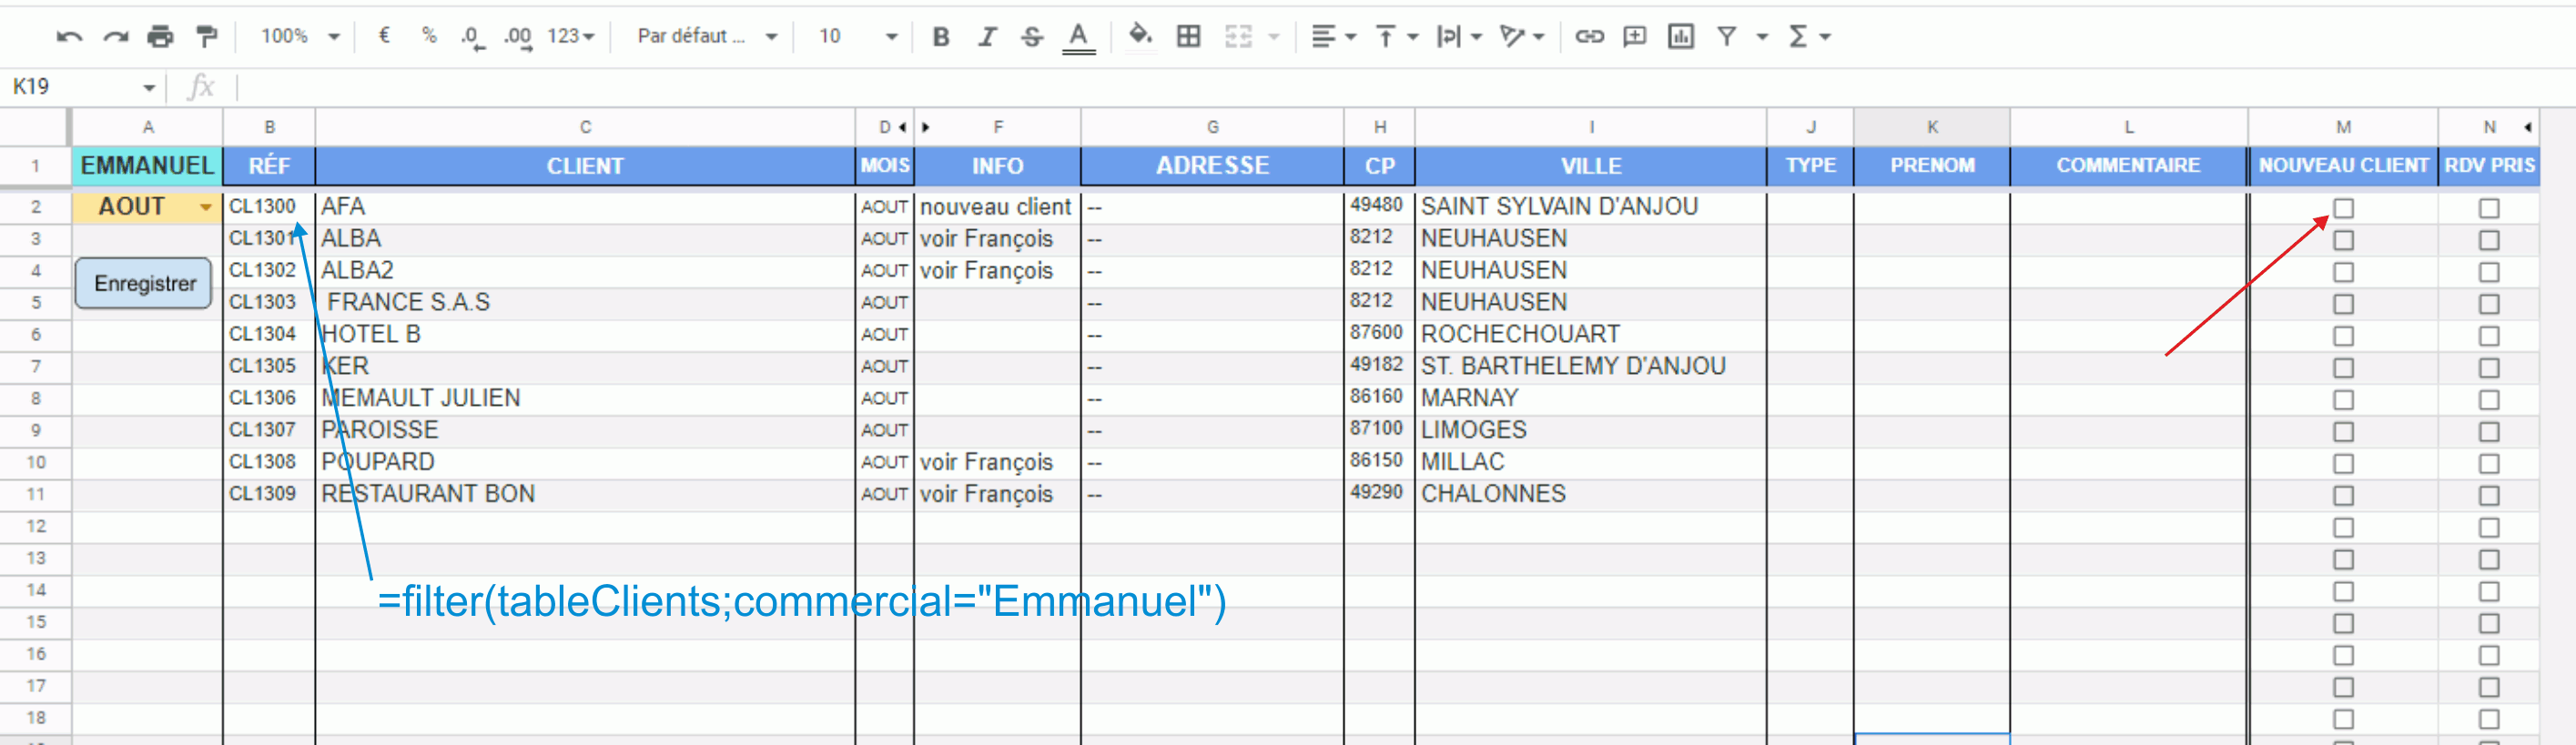Open the Name Box K19 dropdown
This screenshot has height=745, width=2576.
[x=149, y=88]
